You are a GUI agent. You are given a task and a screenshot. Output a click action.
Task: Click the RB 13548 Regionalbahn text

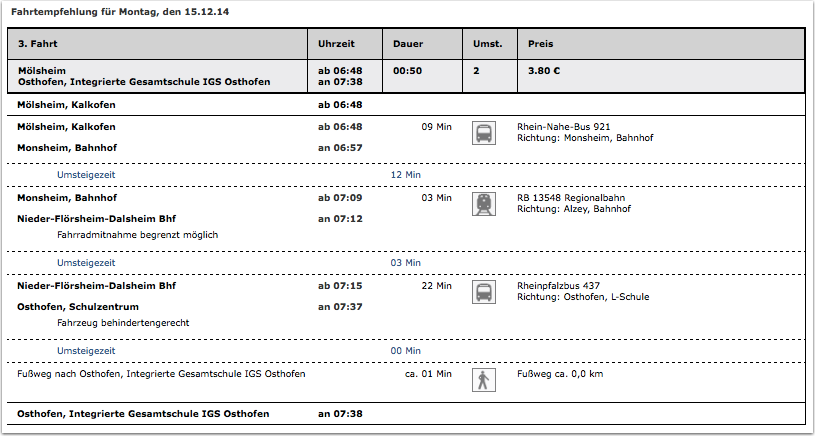571,198
